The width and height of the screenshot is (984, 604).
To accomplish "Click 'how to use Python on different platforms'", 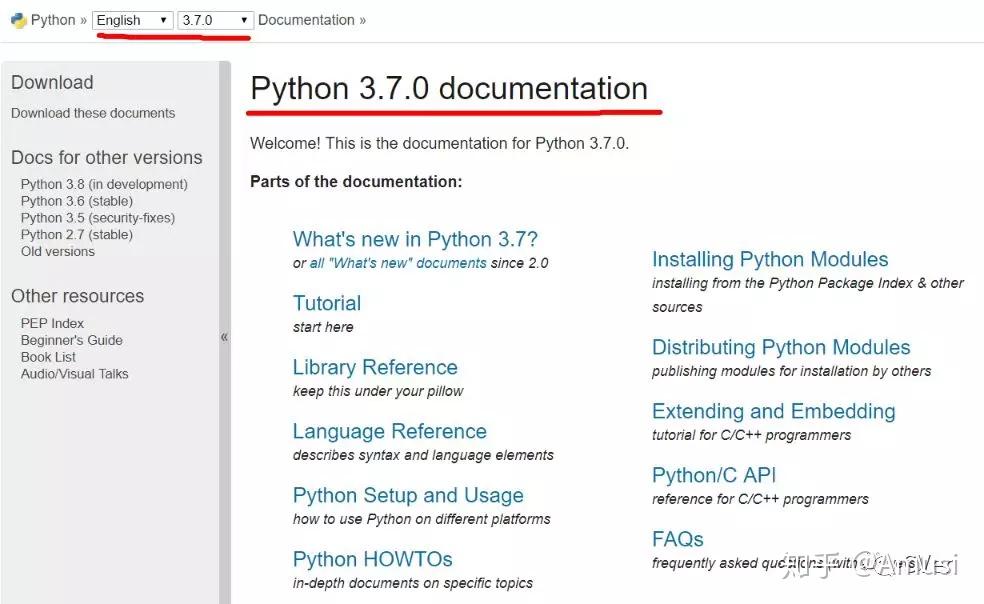I will 421,519.
